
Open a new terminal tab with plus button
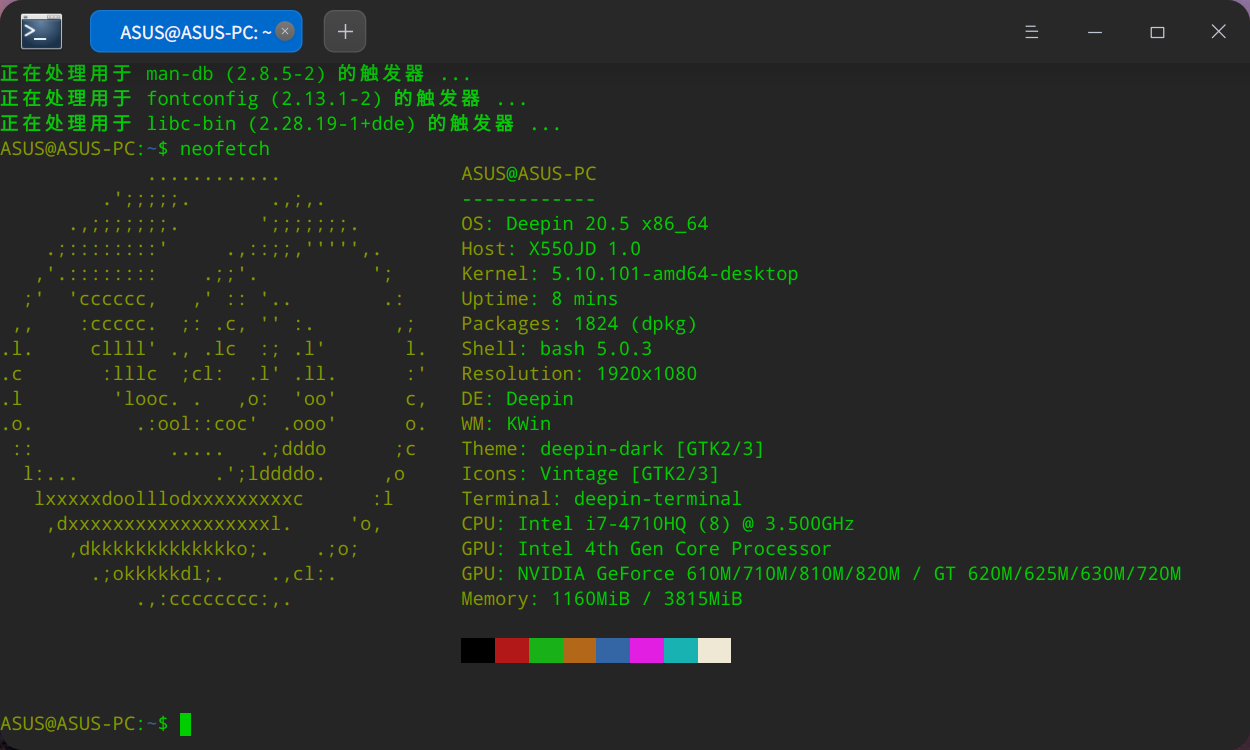pos(344,31)
